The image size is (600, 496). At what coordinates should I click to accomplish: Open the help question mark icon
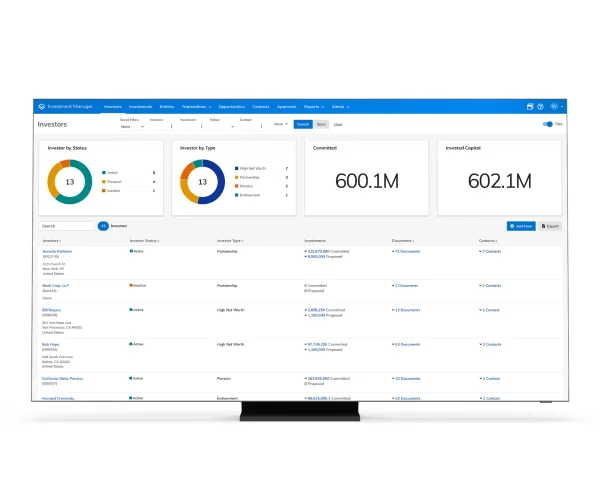(540, 107)
